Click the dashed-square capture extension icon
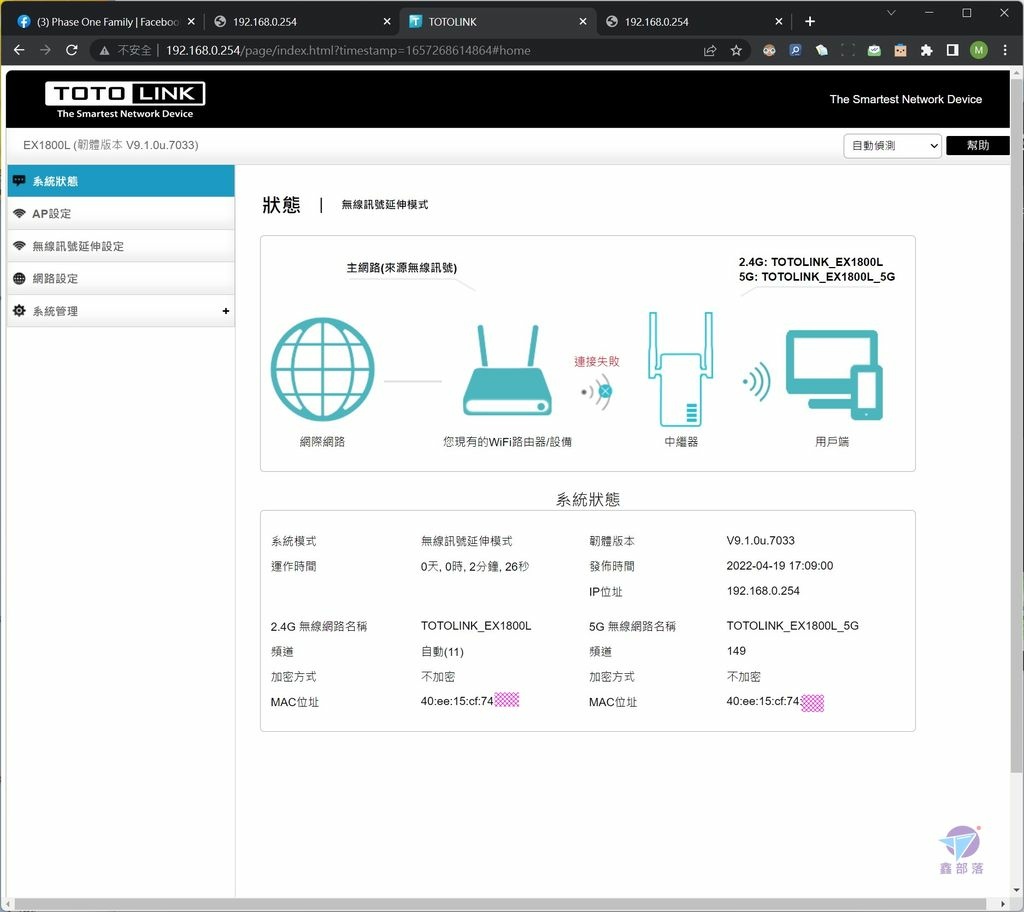 coord(848,50)
